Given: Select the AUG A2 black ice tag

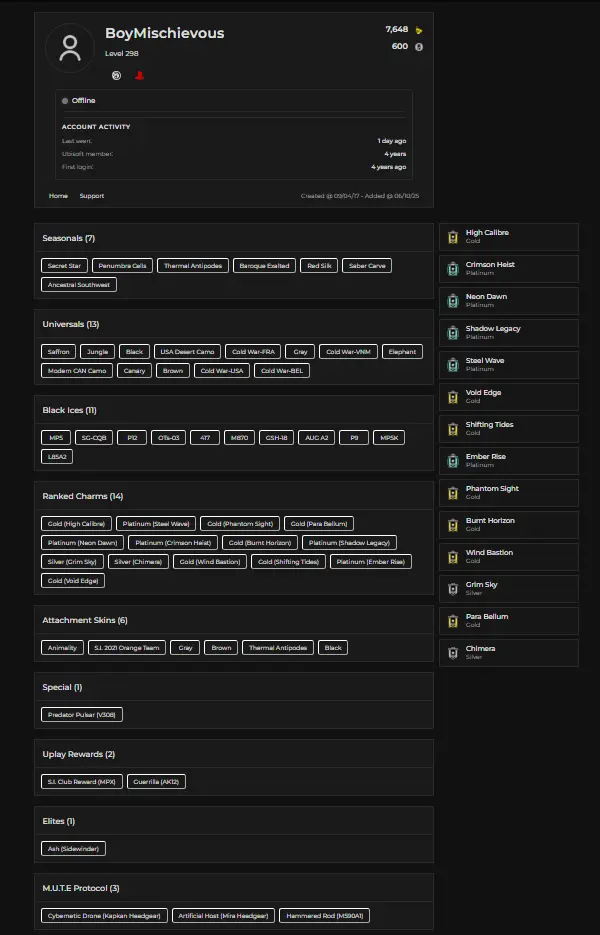Looking at the screenshot, I should (317, 438).
